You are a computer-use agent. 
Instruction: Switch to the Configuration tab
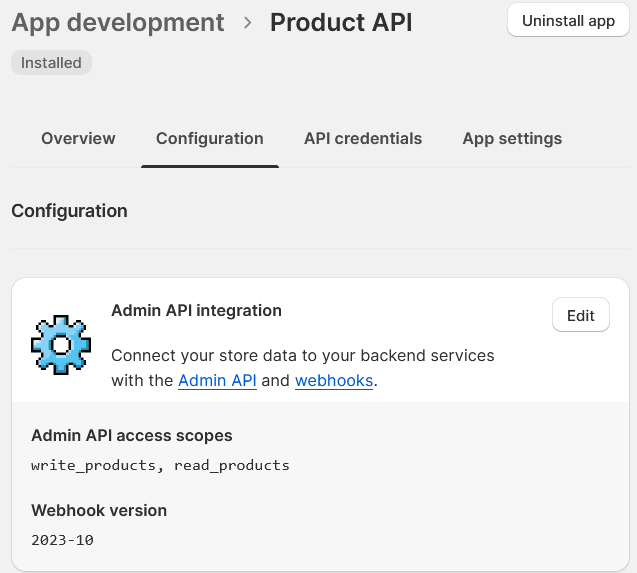210,139
